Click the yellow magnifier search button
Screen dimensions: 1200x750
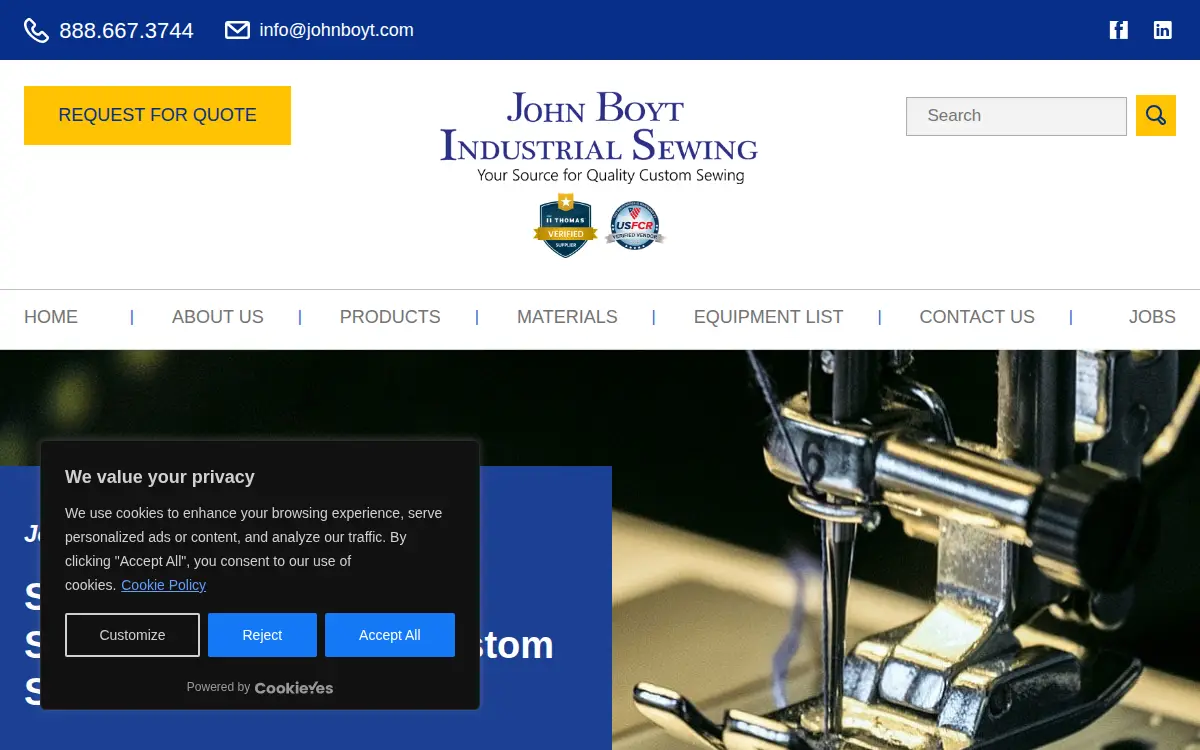tap(1156, 116)
